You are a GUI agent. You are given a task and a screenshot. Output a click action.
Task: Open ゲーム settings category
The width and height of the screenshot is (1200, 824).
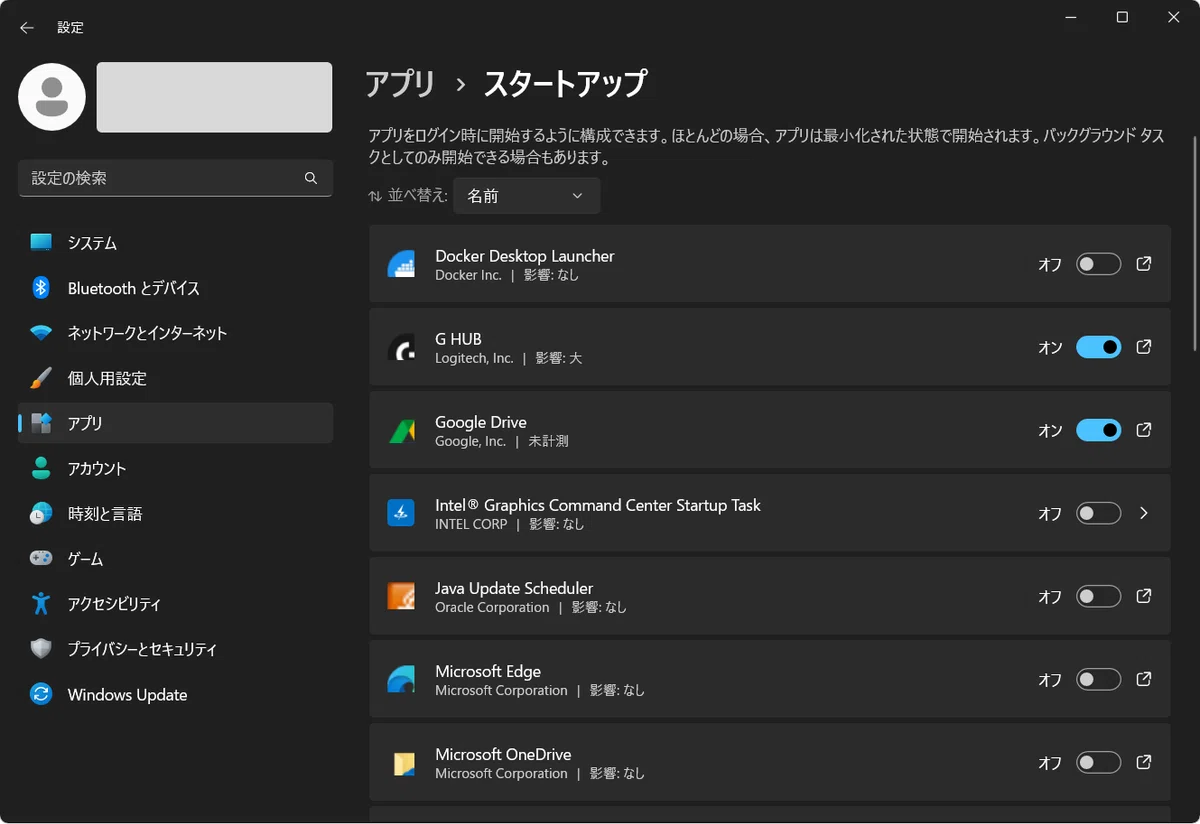coord(175,559)
